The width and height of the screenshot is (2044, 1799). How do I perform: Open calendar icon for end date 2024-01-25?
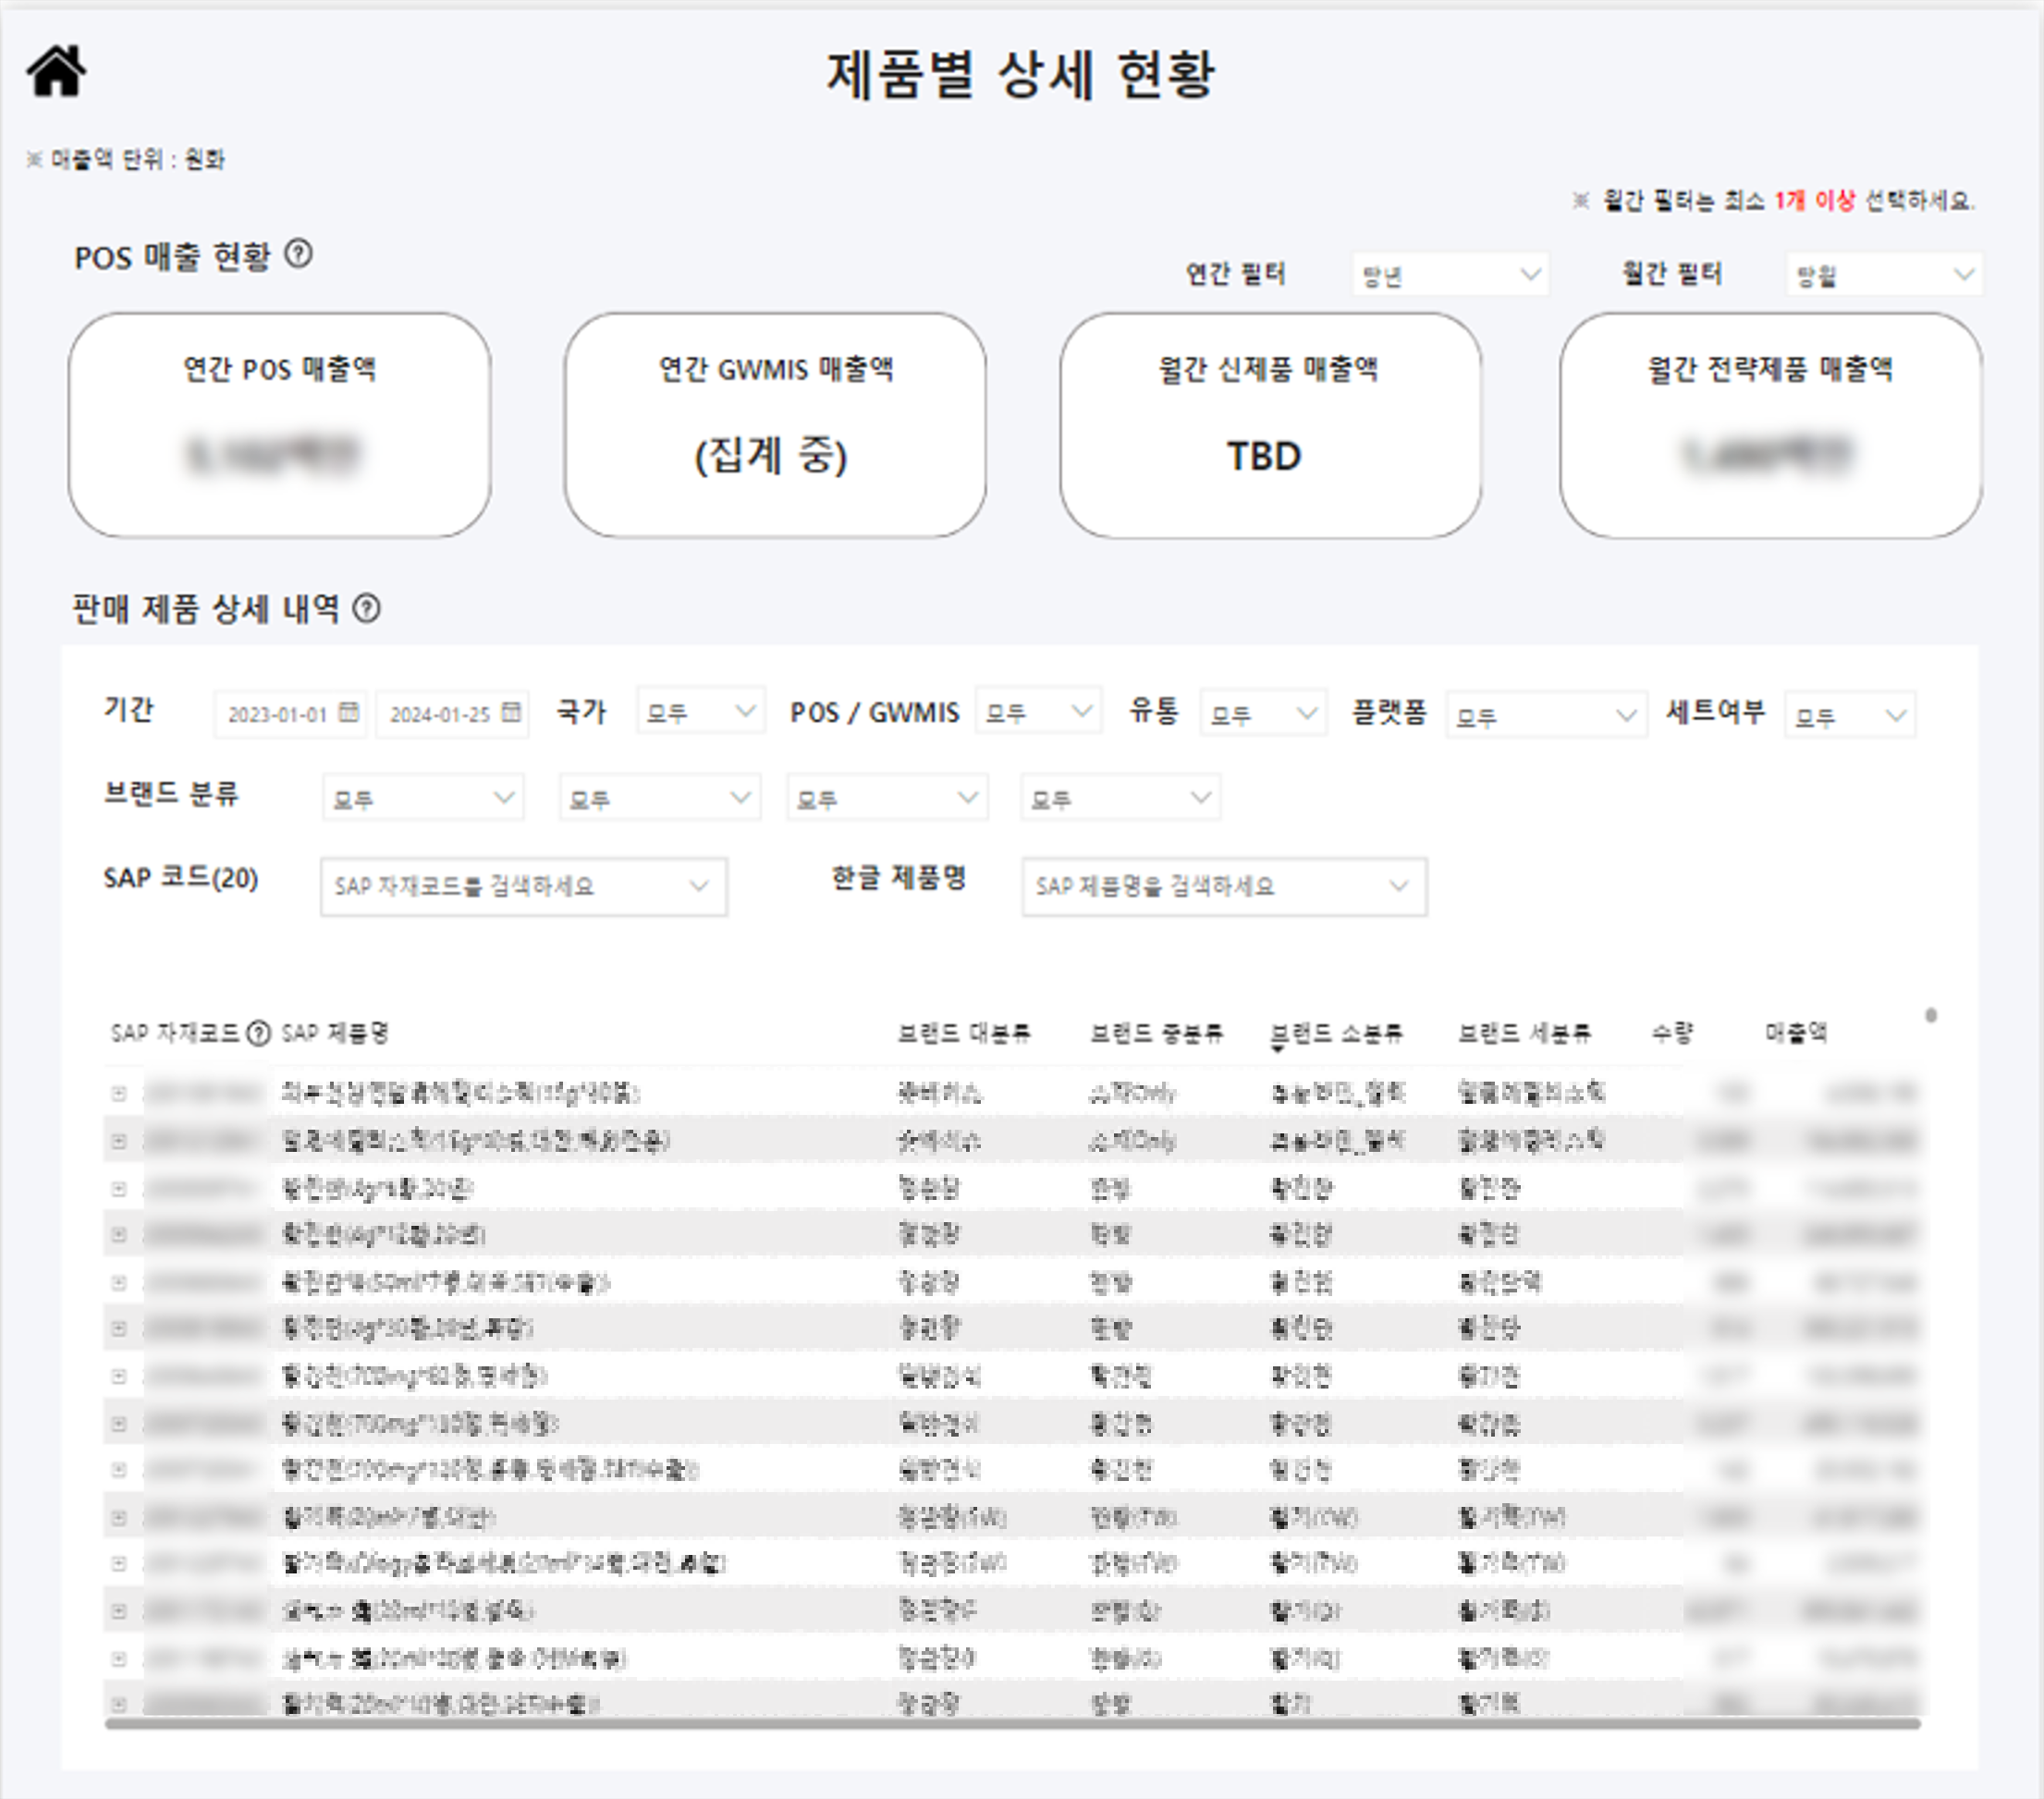click(511, 712)
